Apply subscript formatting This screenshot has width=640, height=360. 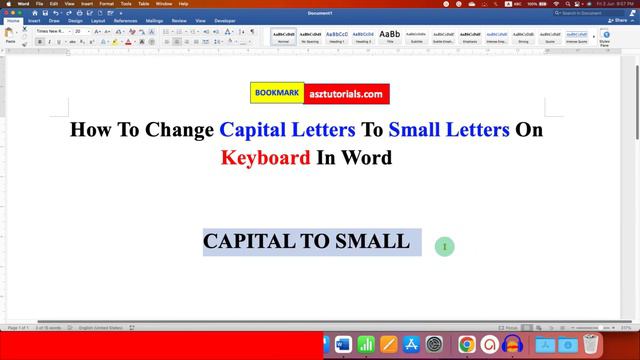[x=82, y=42]
